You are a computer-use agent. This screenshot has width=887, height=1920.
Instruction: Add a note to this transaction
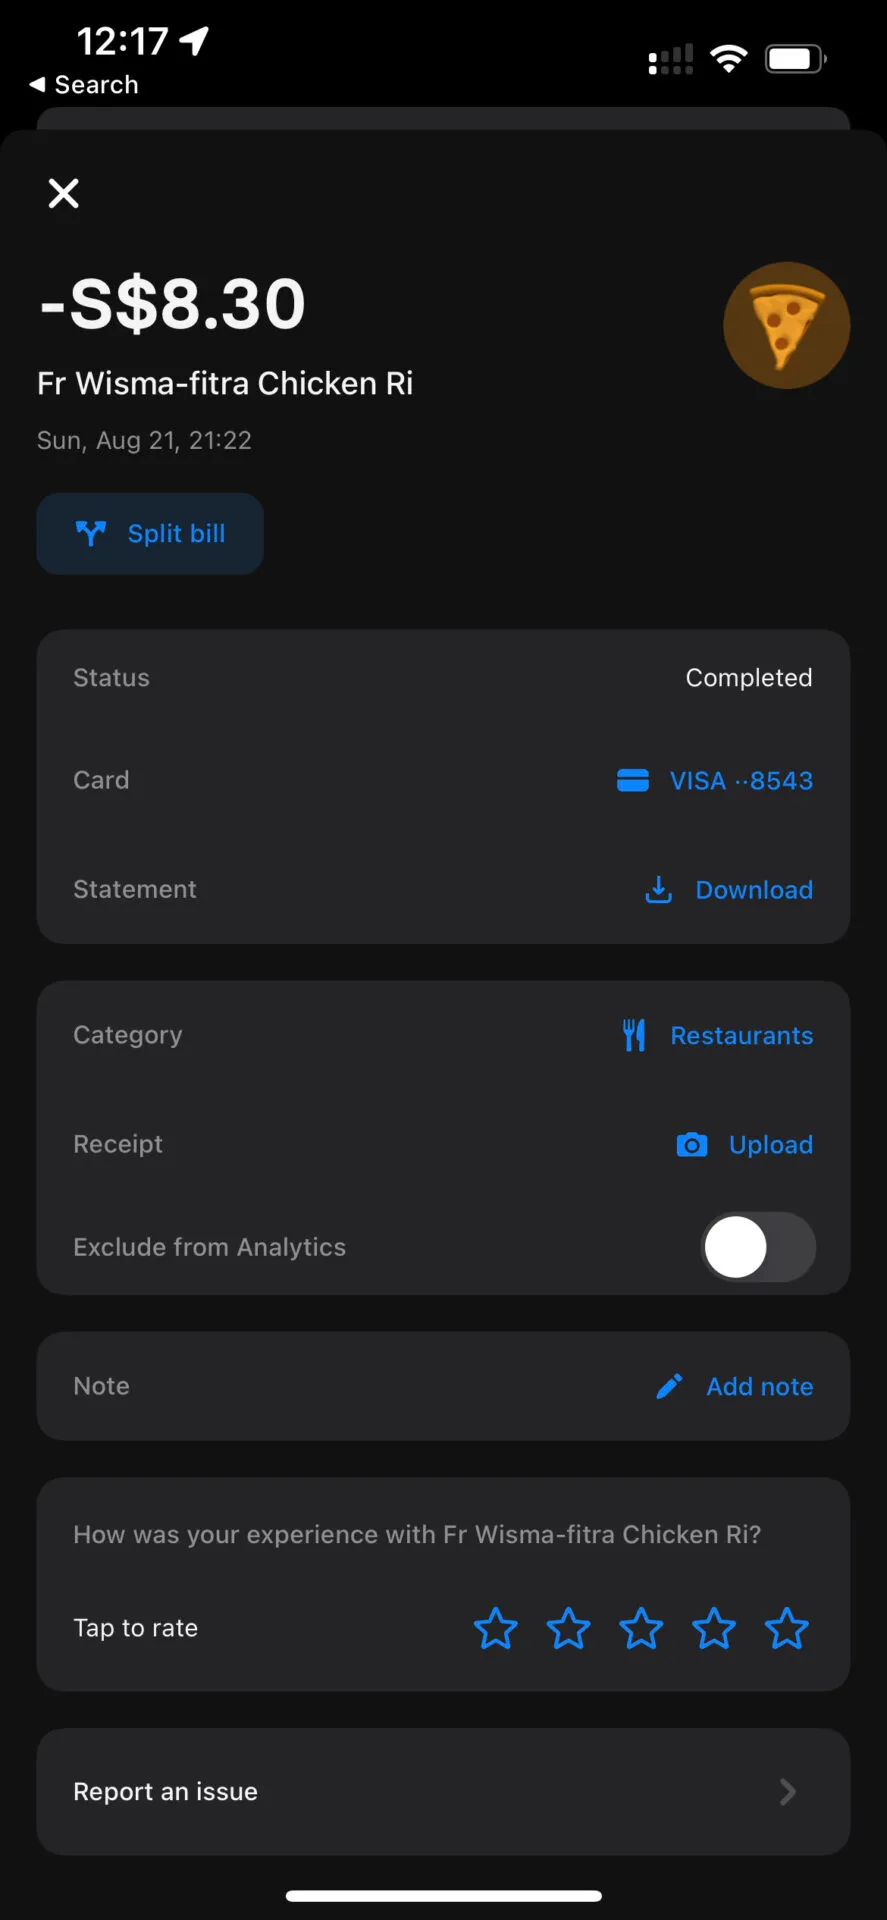(759, 1387)
